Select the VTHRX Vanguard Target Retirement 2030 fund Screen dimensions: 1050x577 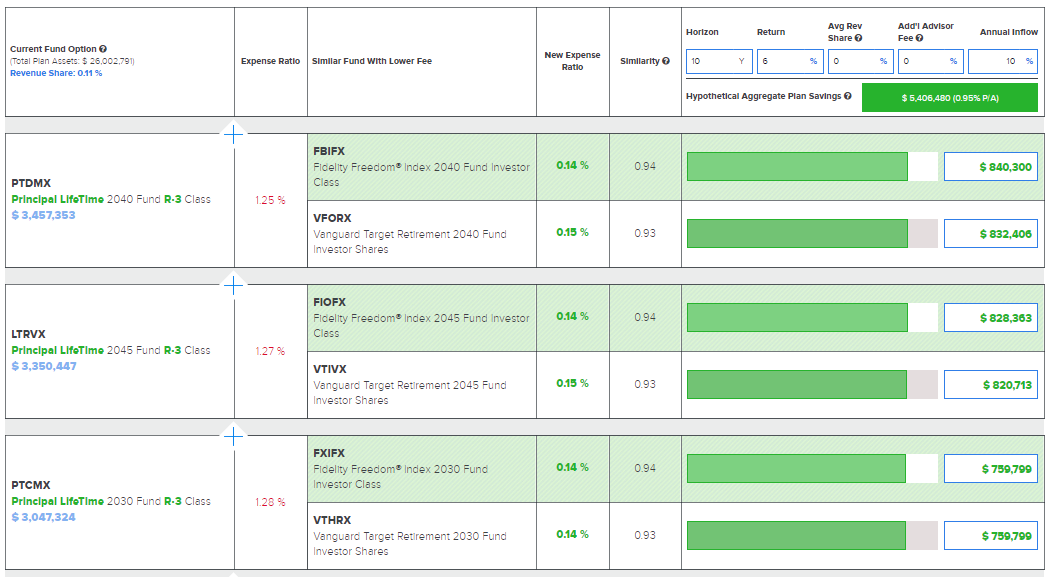[421, 536]
